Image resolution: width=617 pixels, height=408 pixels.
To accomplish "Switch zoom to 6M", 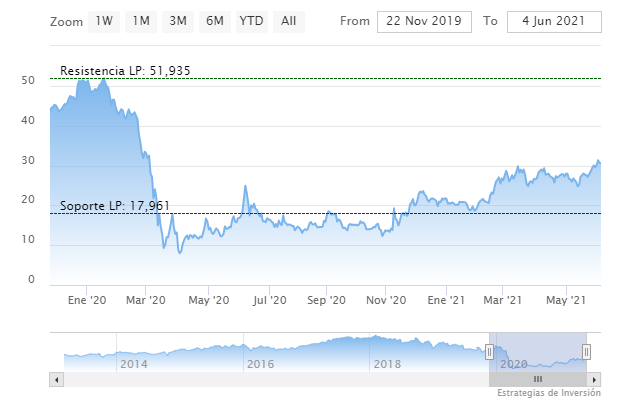I will coord(214,21).
